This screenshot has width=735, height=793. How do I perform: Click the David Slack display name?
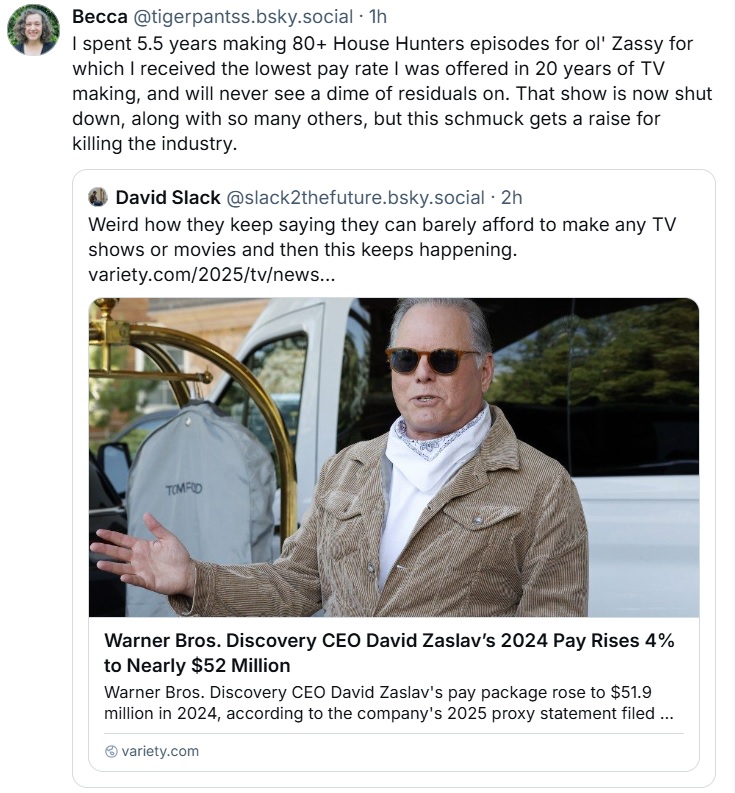click(168, 197)
